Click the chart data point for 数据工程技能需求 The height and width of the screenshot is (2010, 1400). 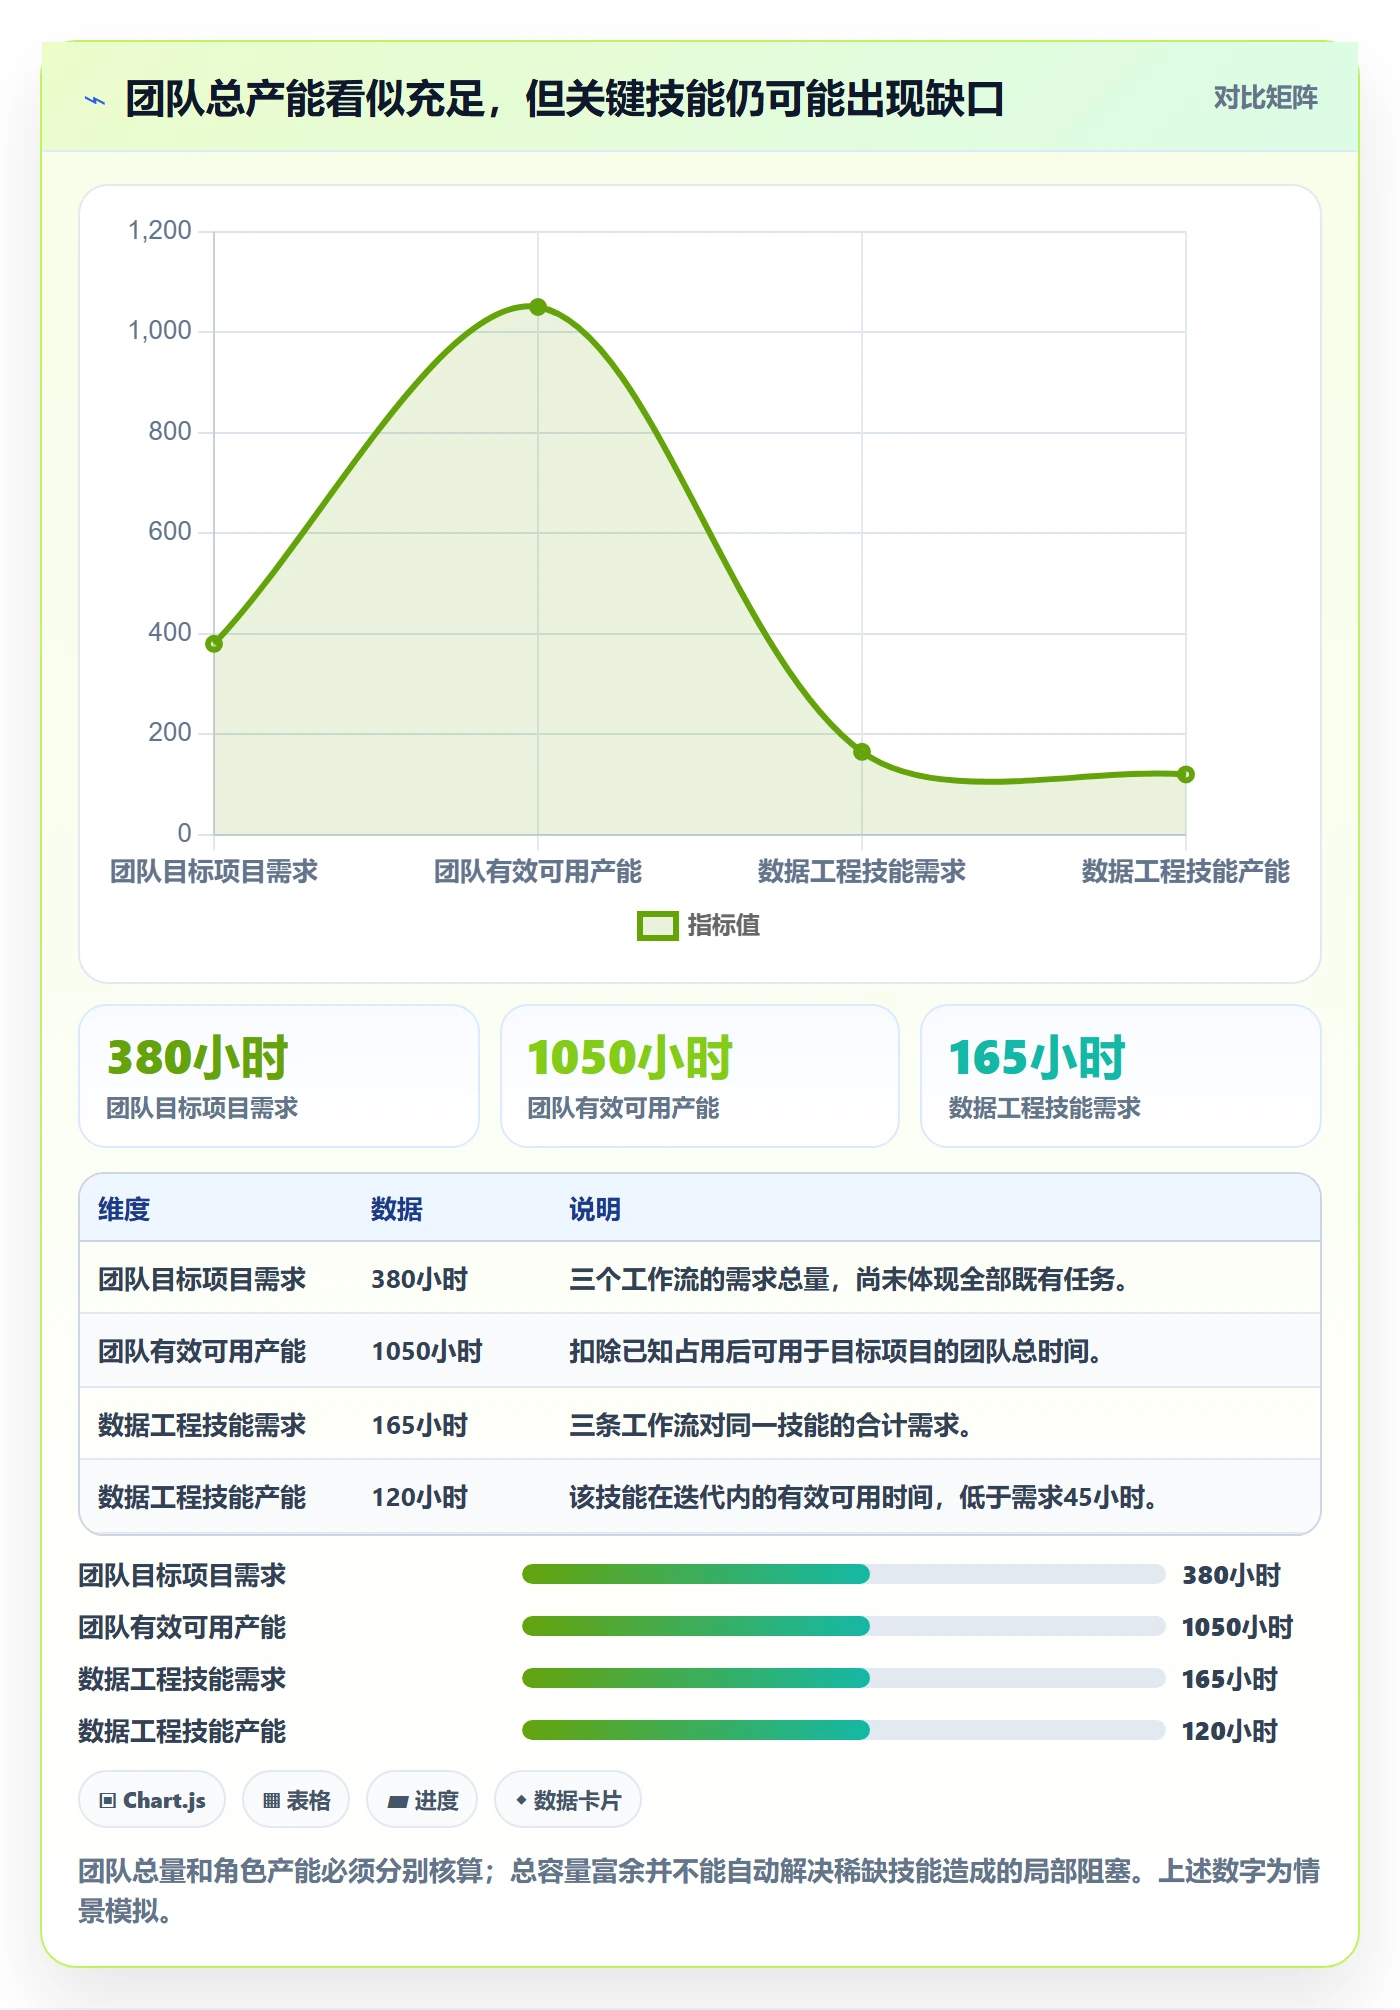[862, 751]
